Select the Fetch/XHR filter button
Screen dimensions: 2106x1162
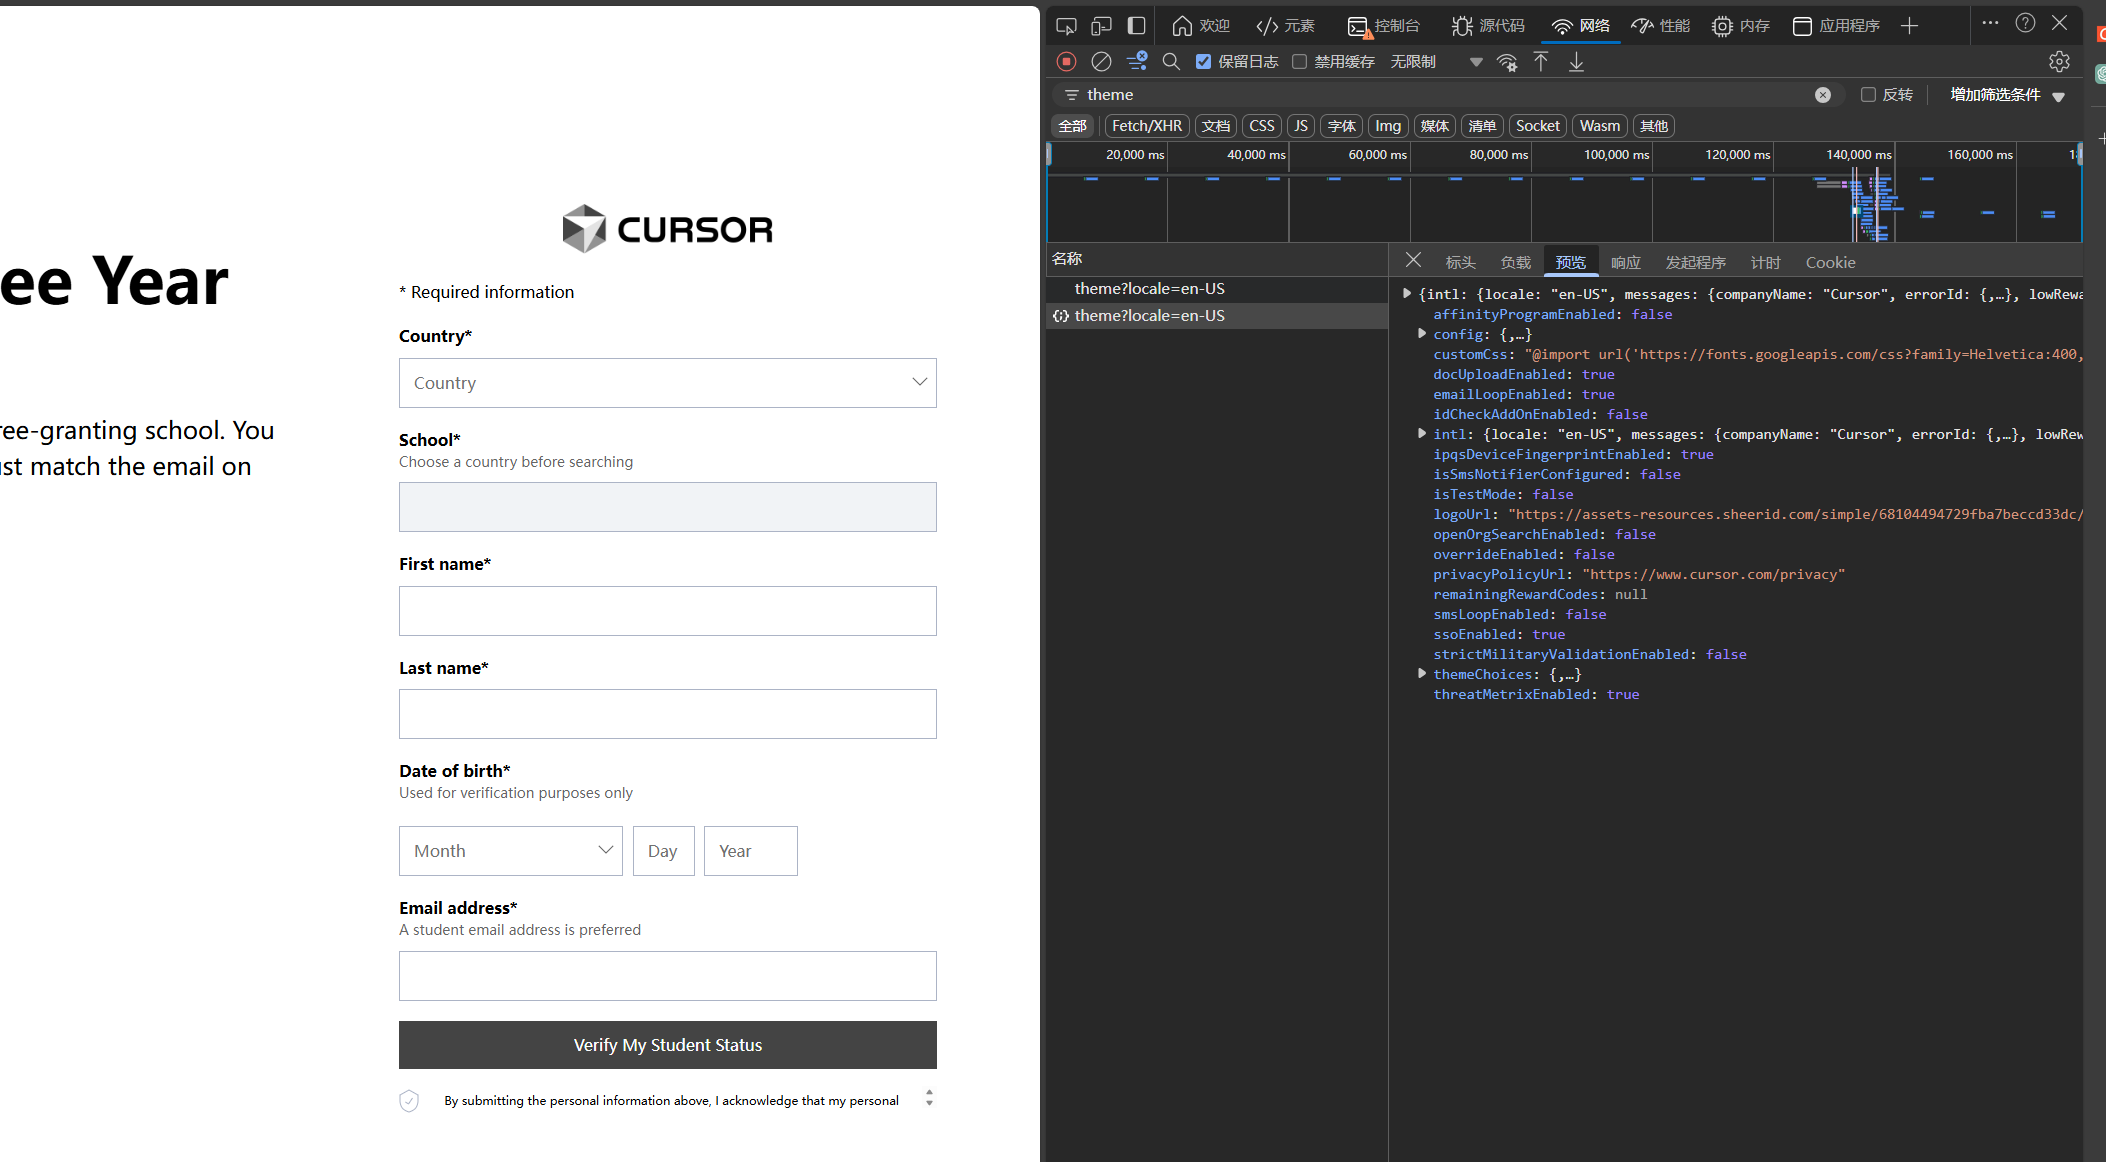click(x=1146, y=126)
